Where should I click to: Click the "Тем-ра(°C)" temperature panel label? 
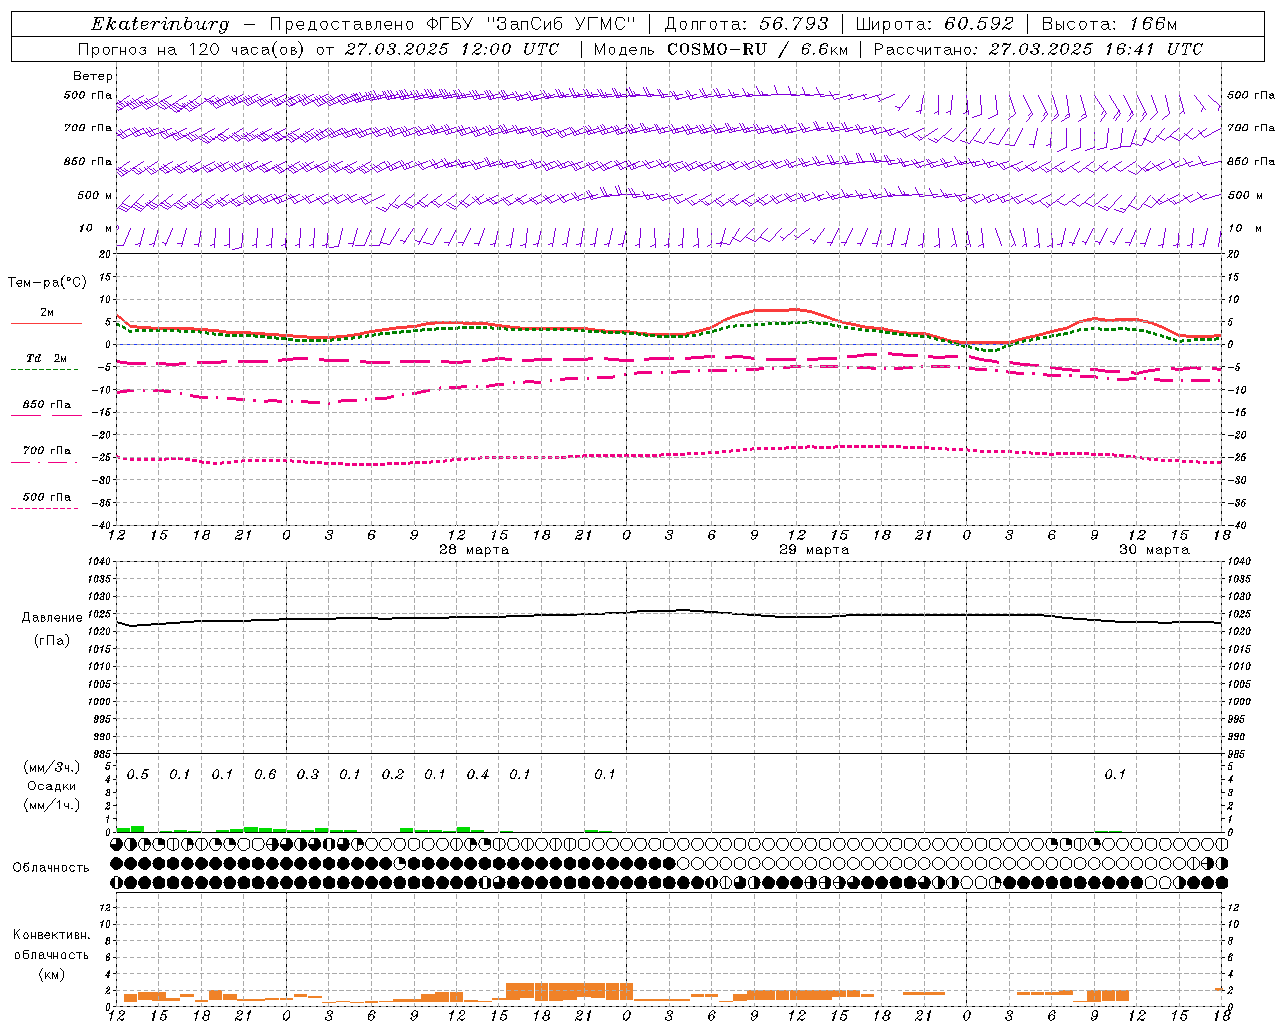pos(47,283)
